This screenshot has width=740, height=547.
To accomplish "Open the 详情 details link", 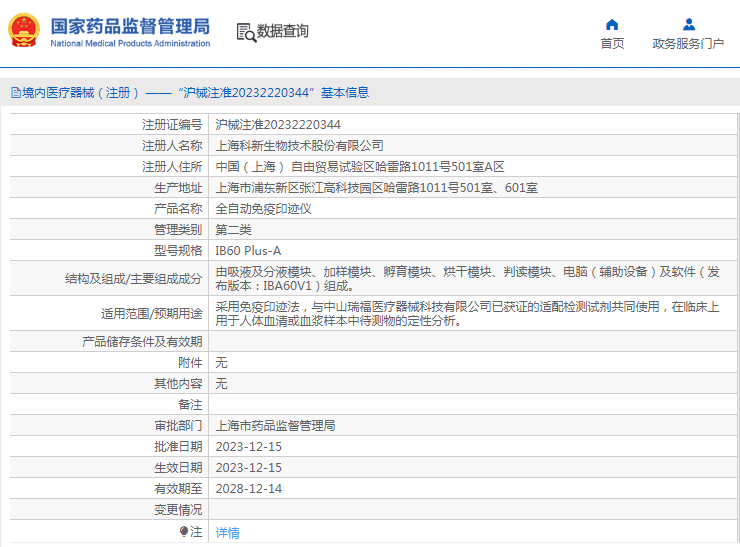I will 227,532.
